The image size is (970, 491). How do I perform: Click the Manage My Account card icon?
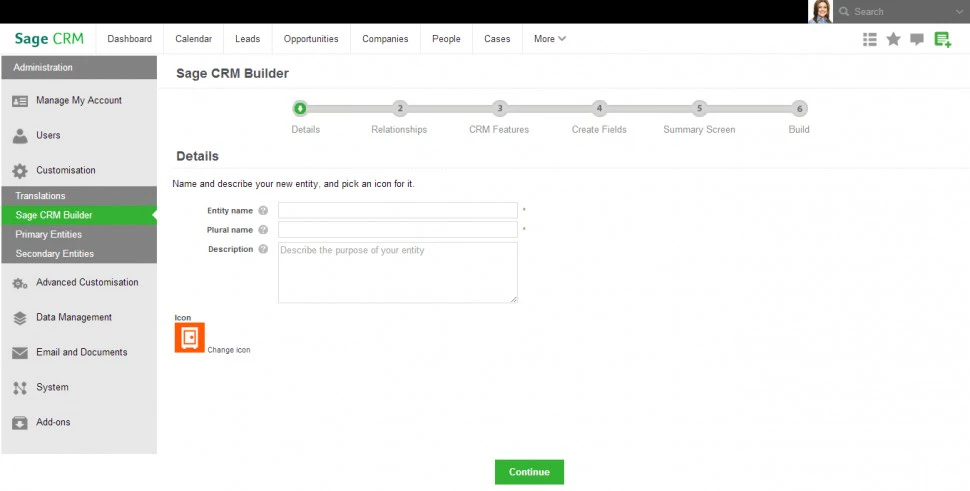click(x=20, y=101)
